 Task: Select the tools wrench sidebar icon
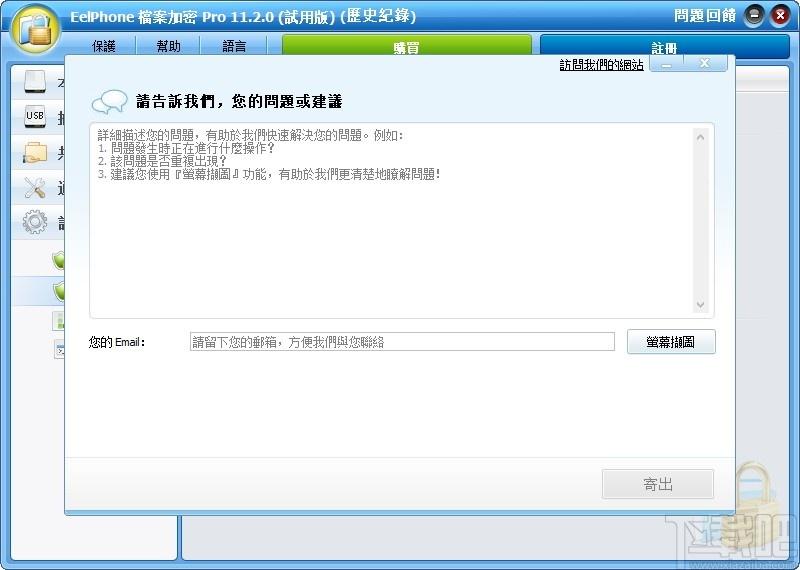(x=35, y=188)
